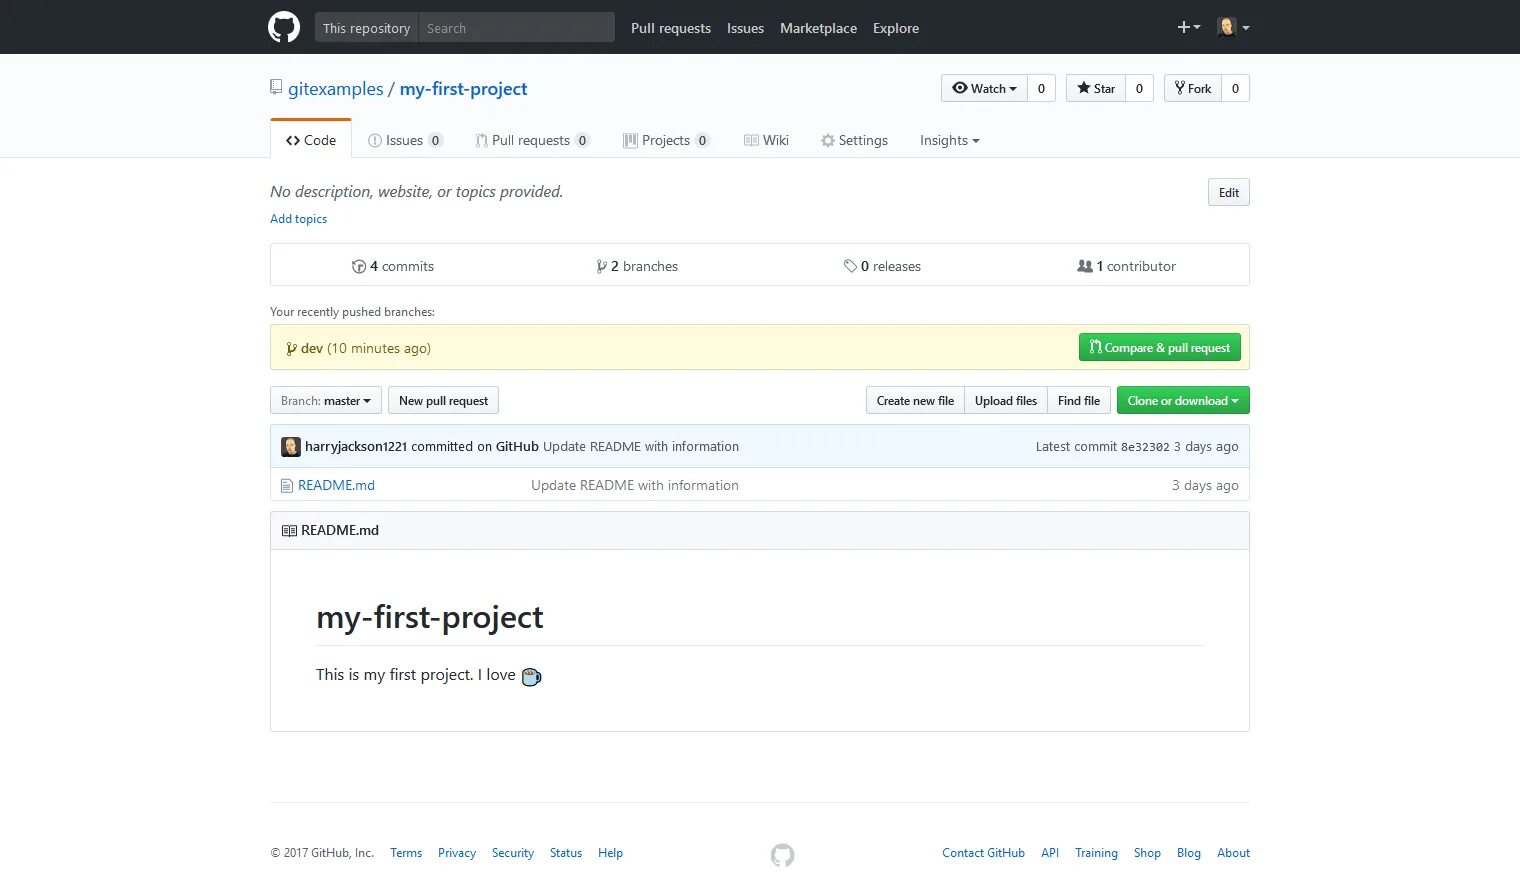1520x890 pixels.
Task: Click Compare & pull request
Action: [x=1160, y=347]
